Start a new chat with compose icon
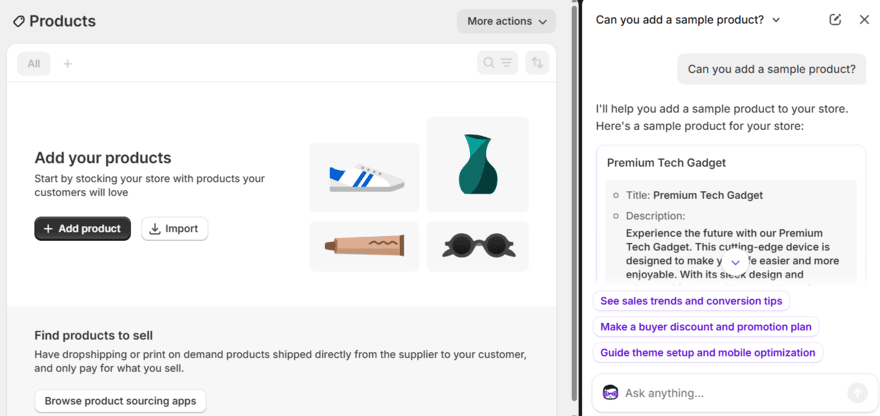 click(x=835, y=20)
